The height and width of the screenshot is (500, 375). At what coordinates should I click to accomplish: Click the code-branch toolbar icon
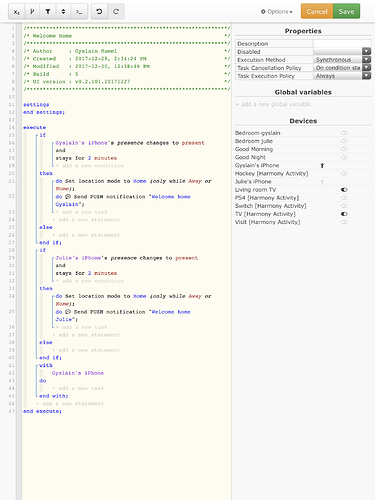click(32, 12)
